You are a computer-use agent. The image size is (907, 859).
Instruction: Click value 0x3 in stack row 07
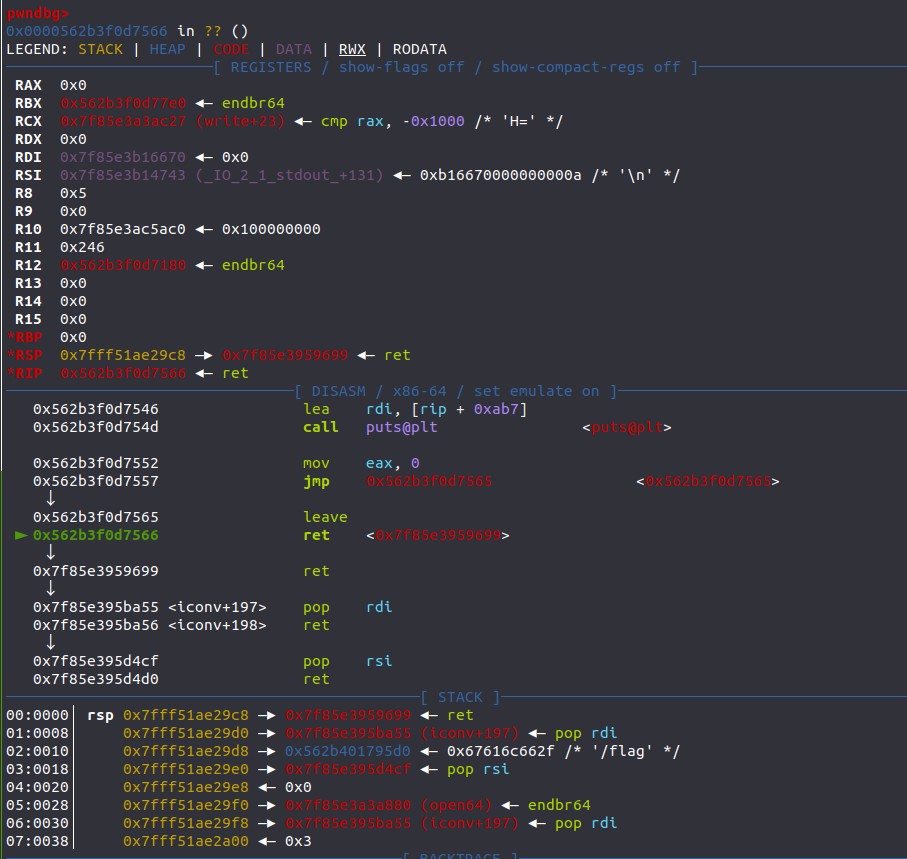(x=298, y=840)
